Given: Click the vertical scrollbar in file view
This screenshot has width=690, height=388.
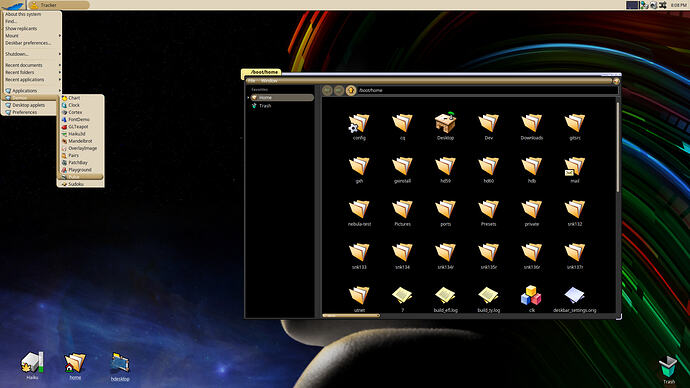Looking at the screenshot, I should 618,147.
